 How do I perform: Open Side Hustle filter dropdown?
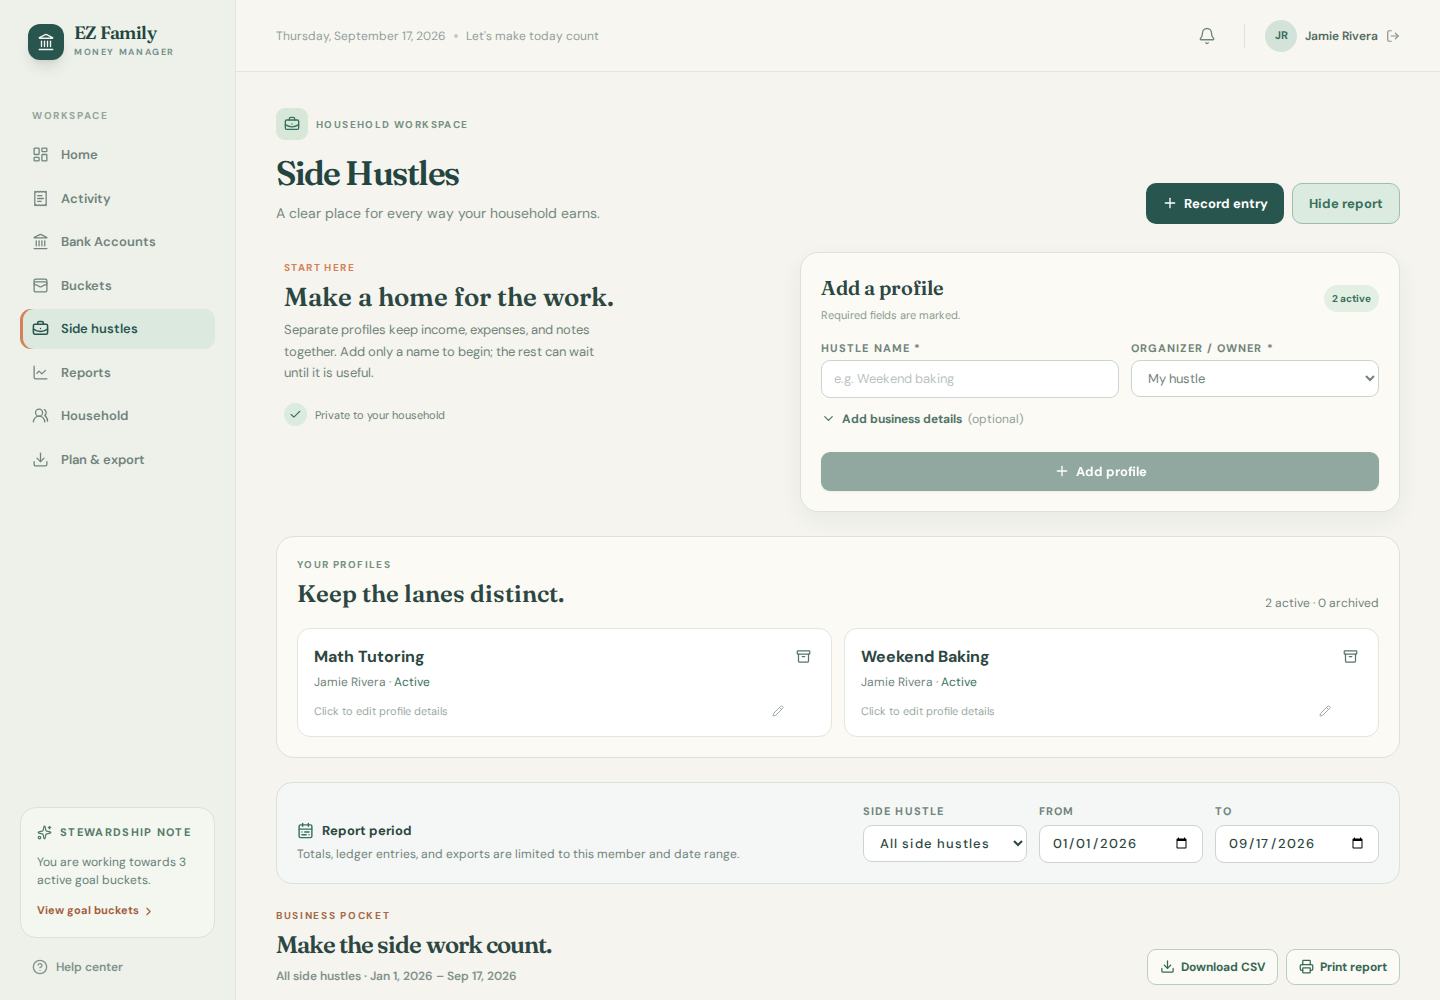(x=945, y=843)
